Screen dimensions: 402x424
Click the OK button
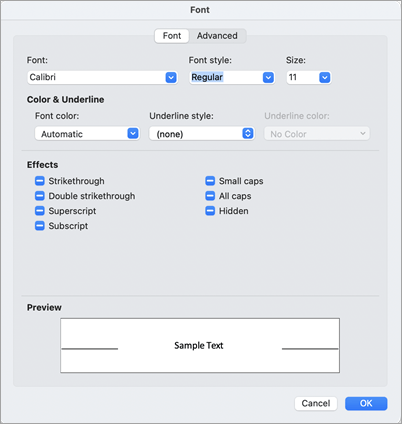tap(366, 403)
